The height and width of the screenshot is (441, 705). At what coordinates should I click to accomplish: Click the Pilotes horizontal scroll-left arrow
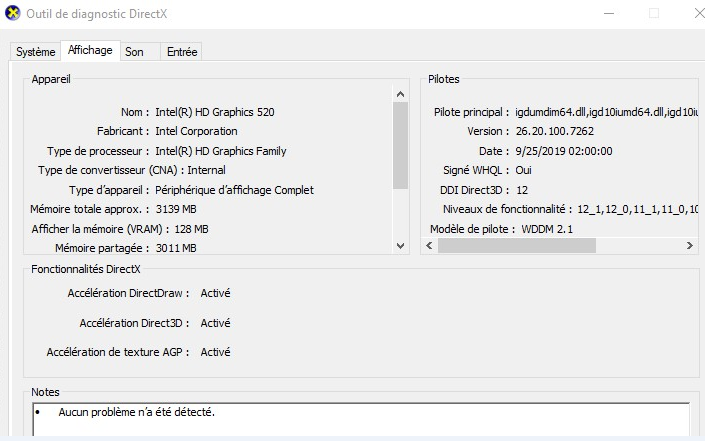point(430,246)
